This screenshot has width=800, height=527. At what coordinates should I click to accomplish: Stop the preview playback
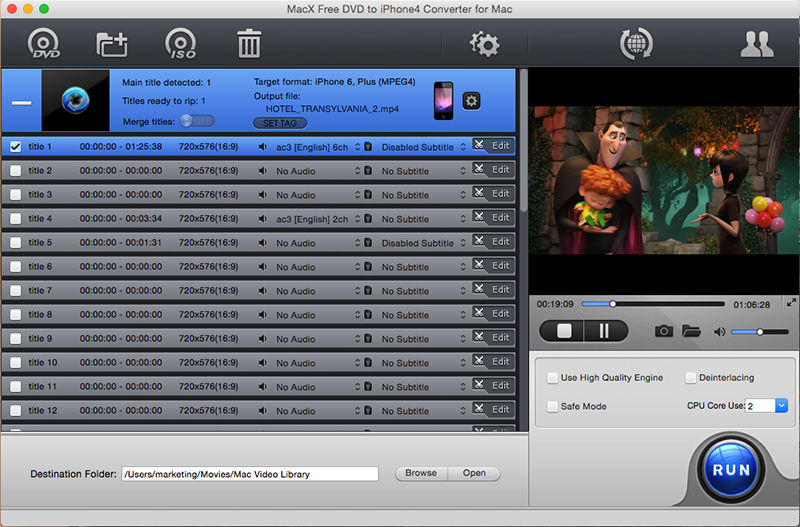tap(563, 331)
